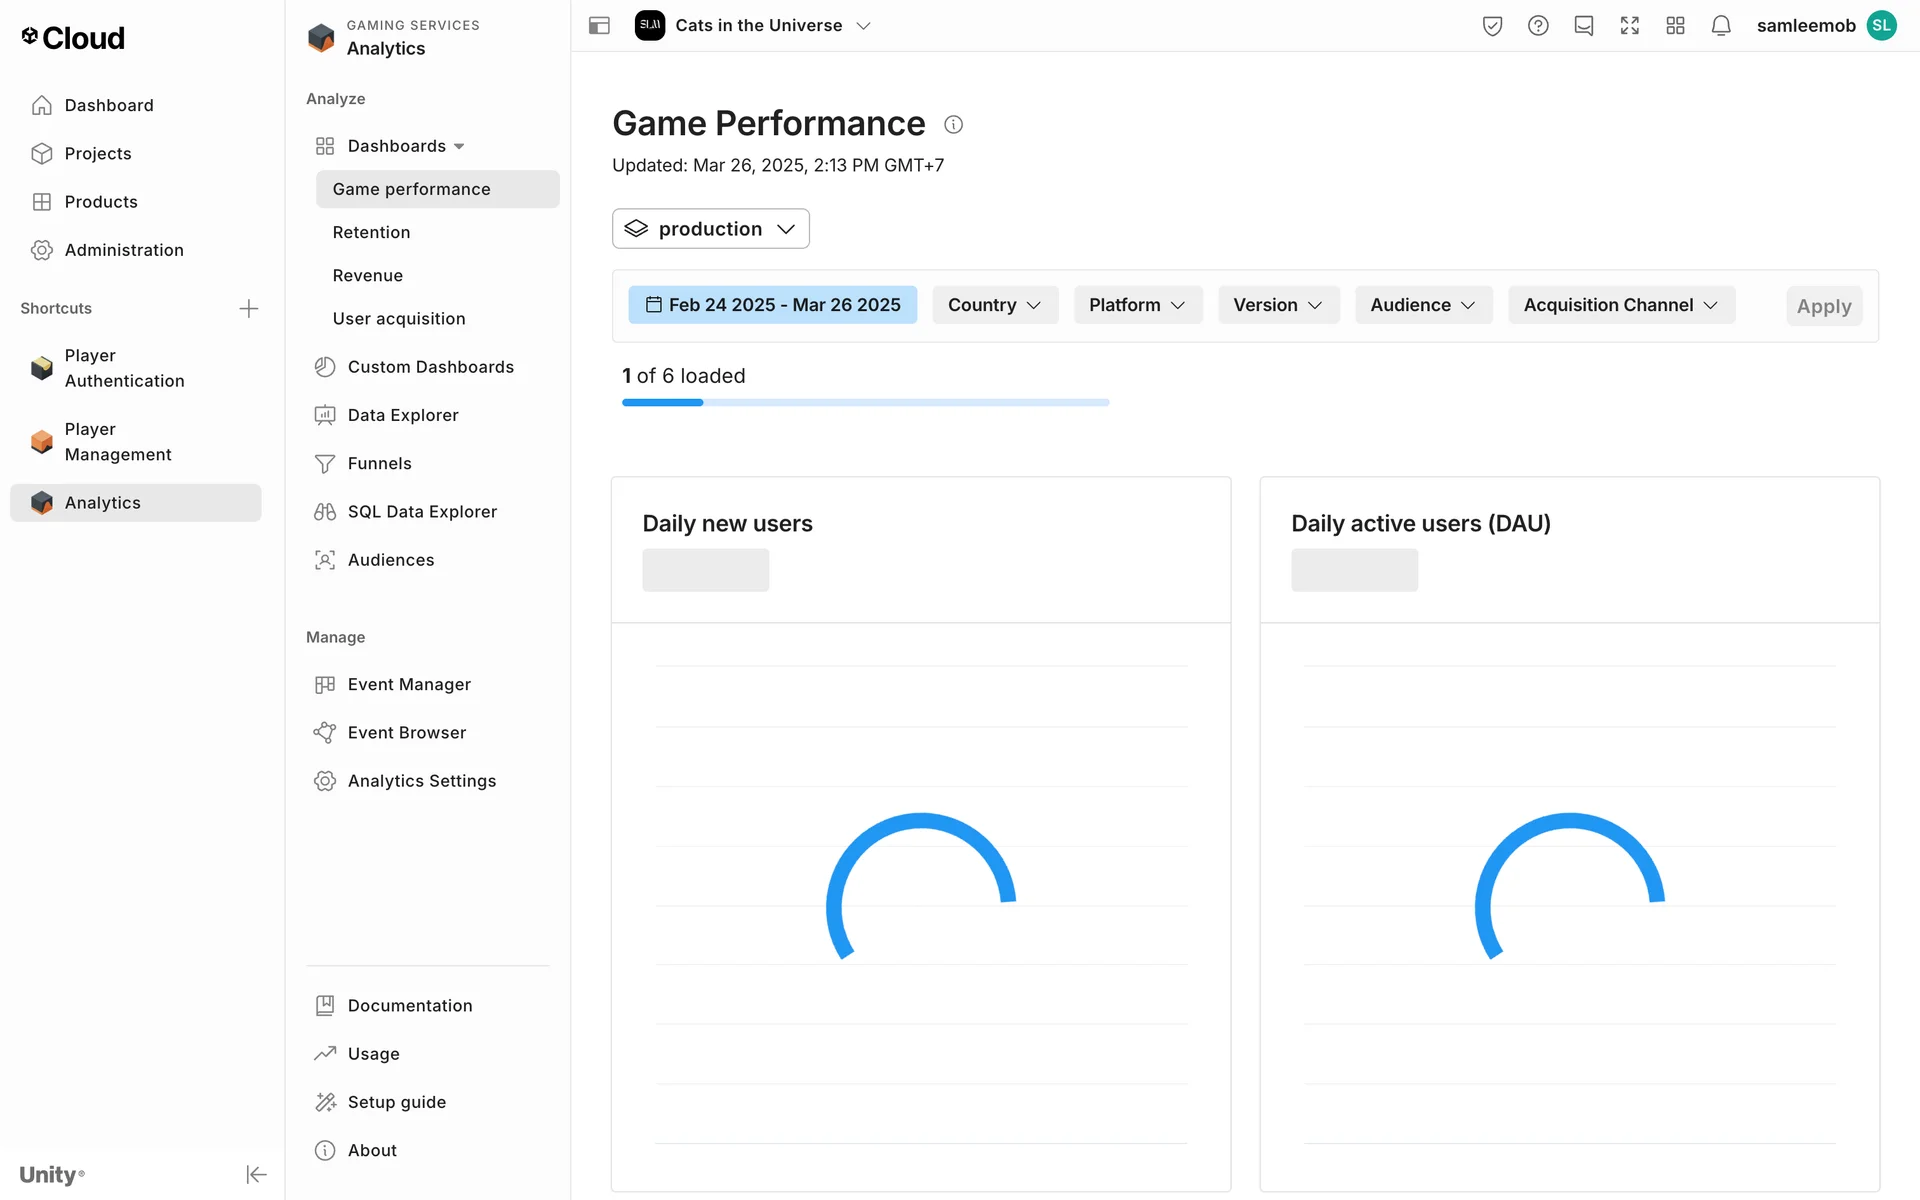The height and width of the screenshot is (1200, 1920).
Task: Click the fullscreen expand icon in header
Action: coord(1629,26)
